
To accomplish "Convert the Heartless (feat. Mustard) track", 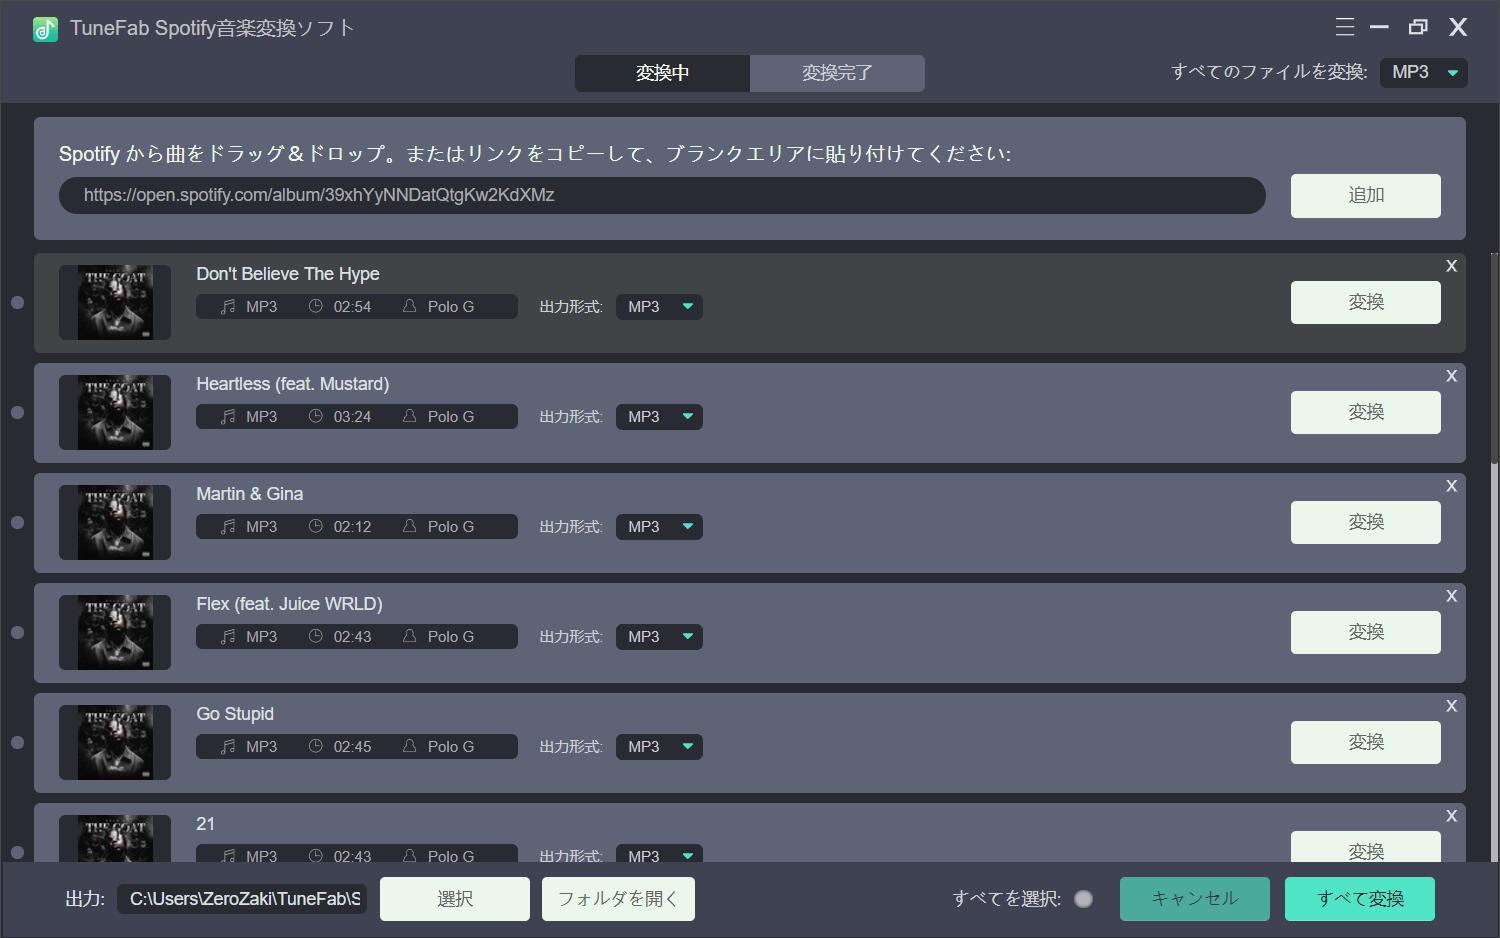I will coord(1365,412).
